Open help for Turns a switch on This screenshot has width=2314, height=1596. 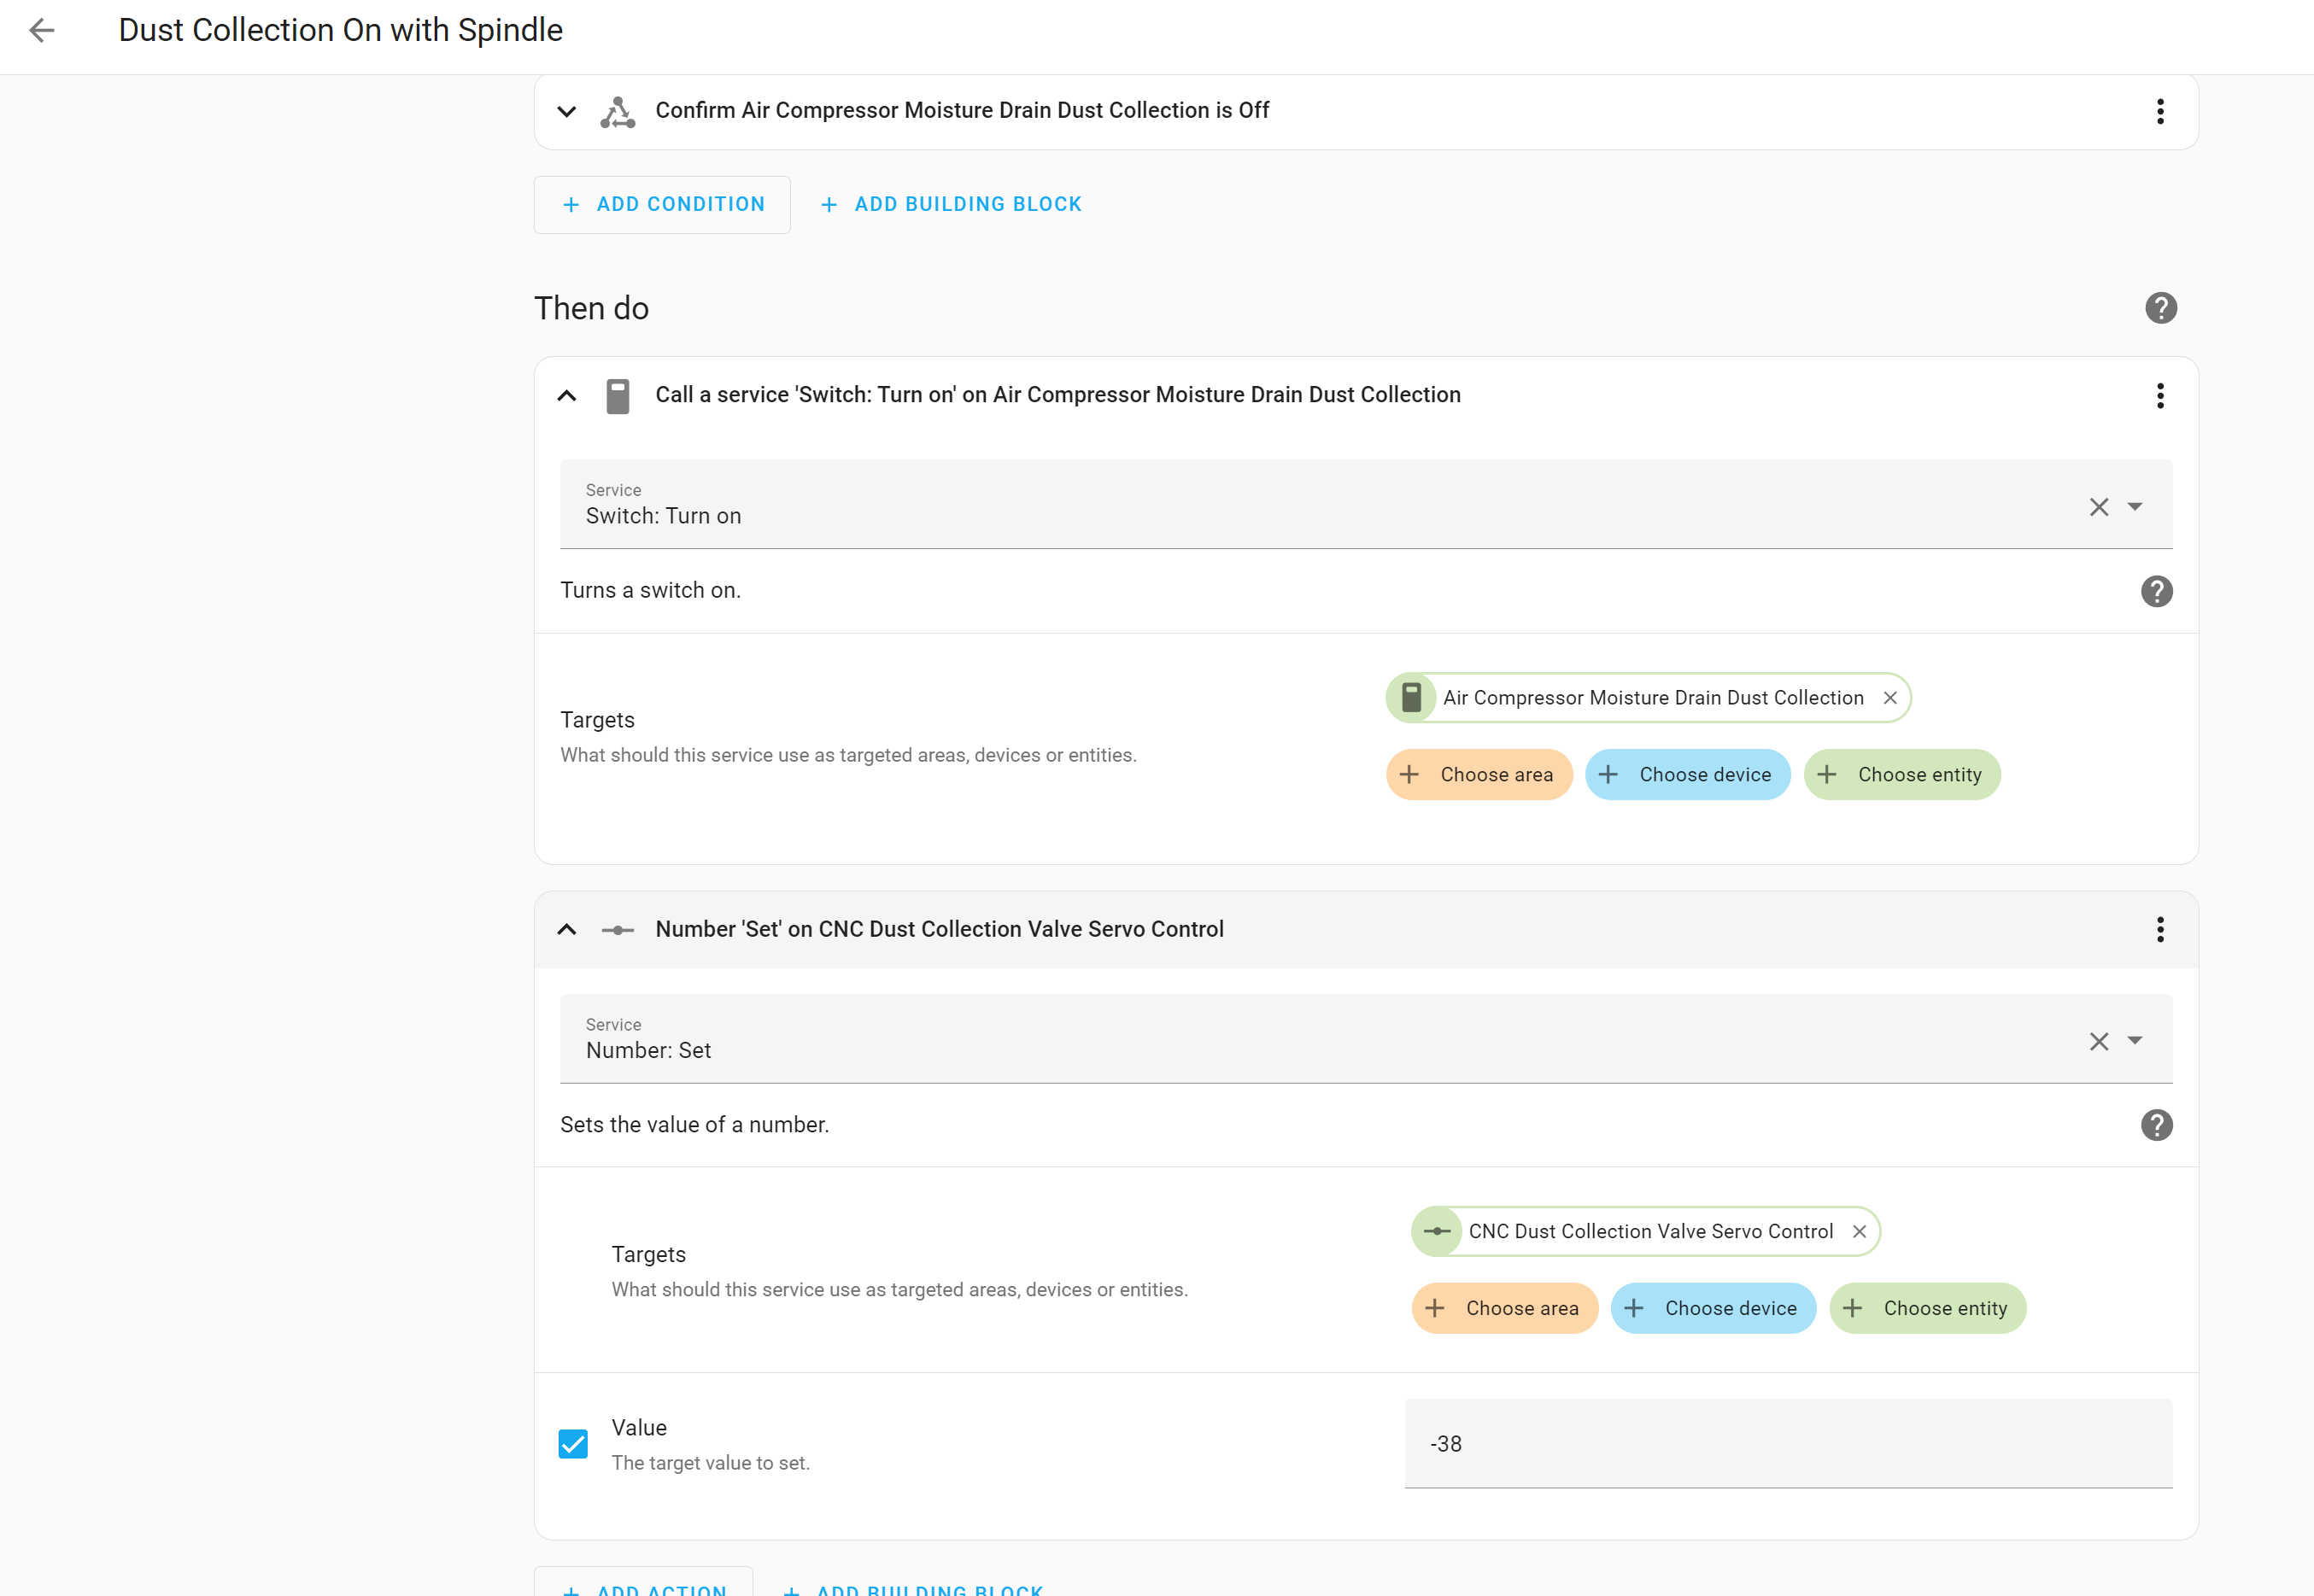click(2156, 591)
